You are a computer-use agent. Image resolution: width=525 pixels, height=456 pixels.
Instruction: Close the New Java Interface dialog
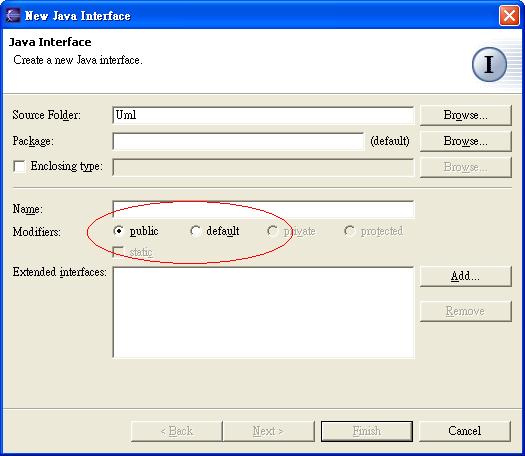click(x=509, y=15)
